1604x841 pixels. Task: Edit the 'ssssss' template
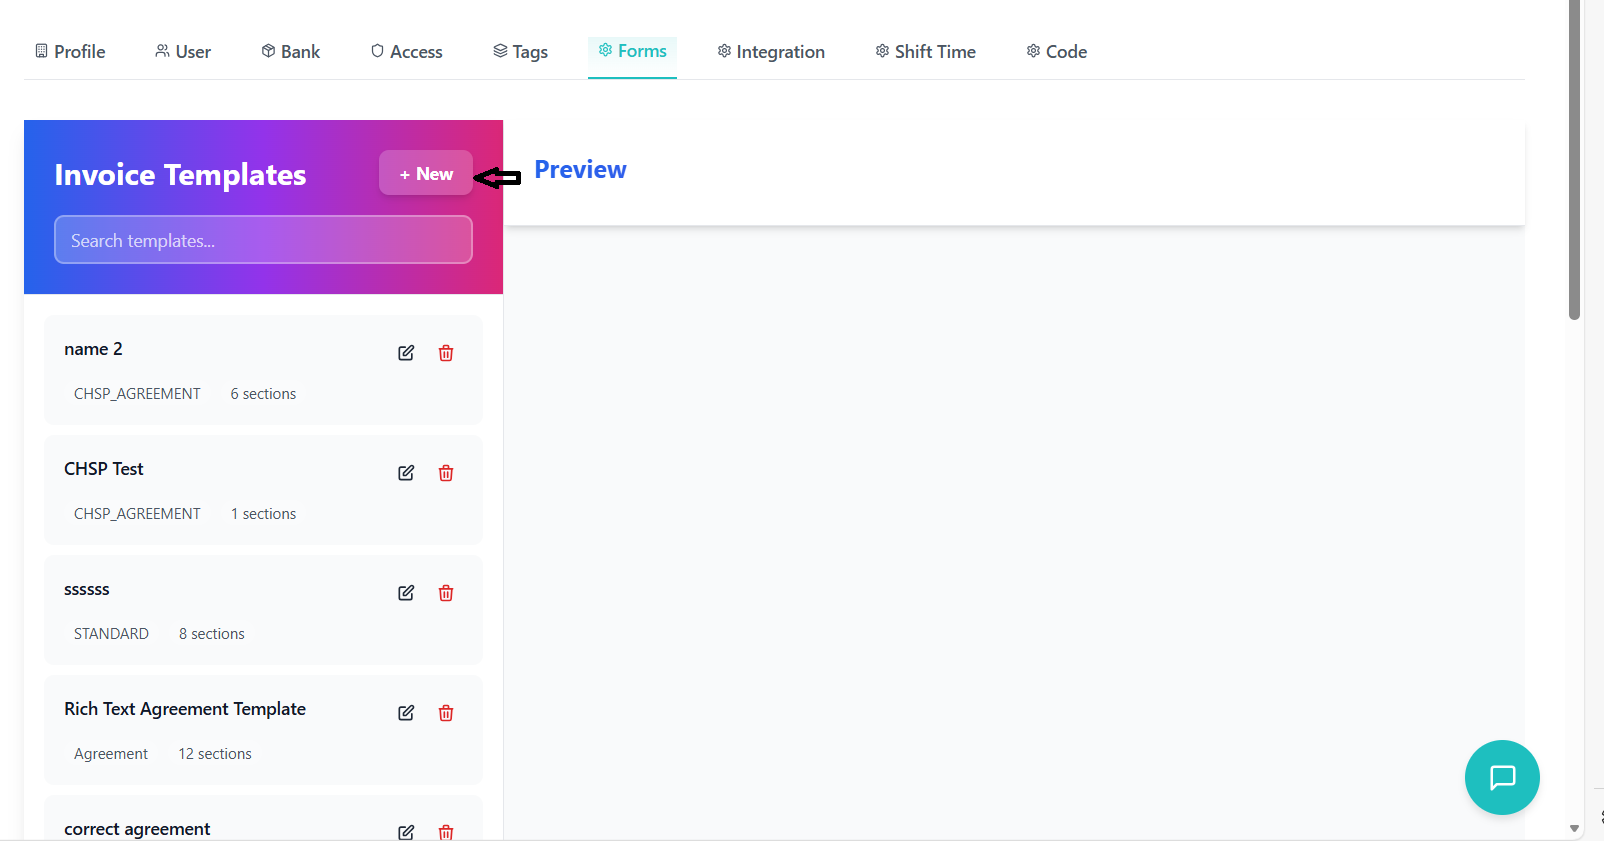point(406,593)
